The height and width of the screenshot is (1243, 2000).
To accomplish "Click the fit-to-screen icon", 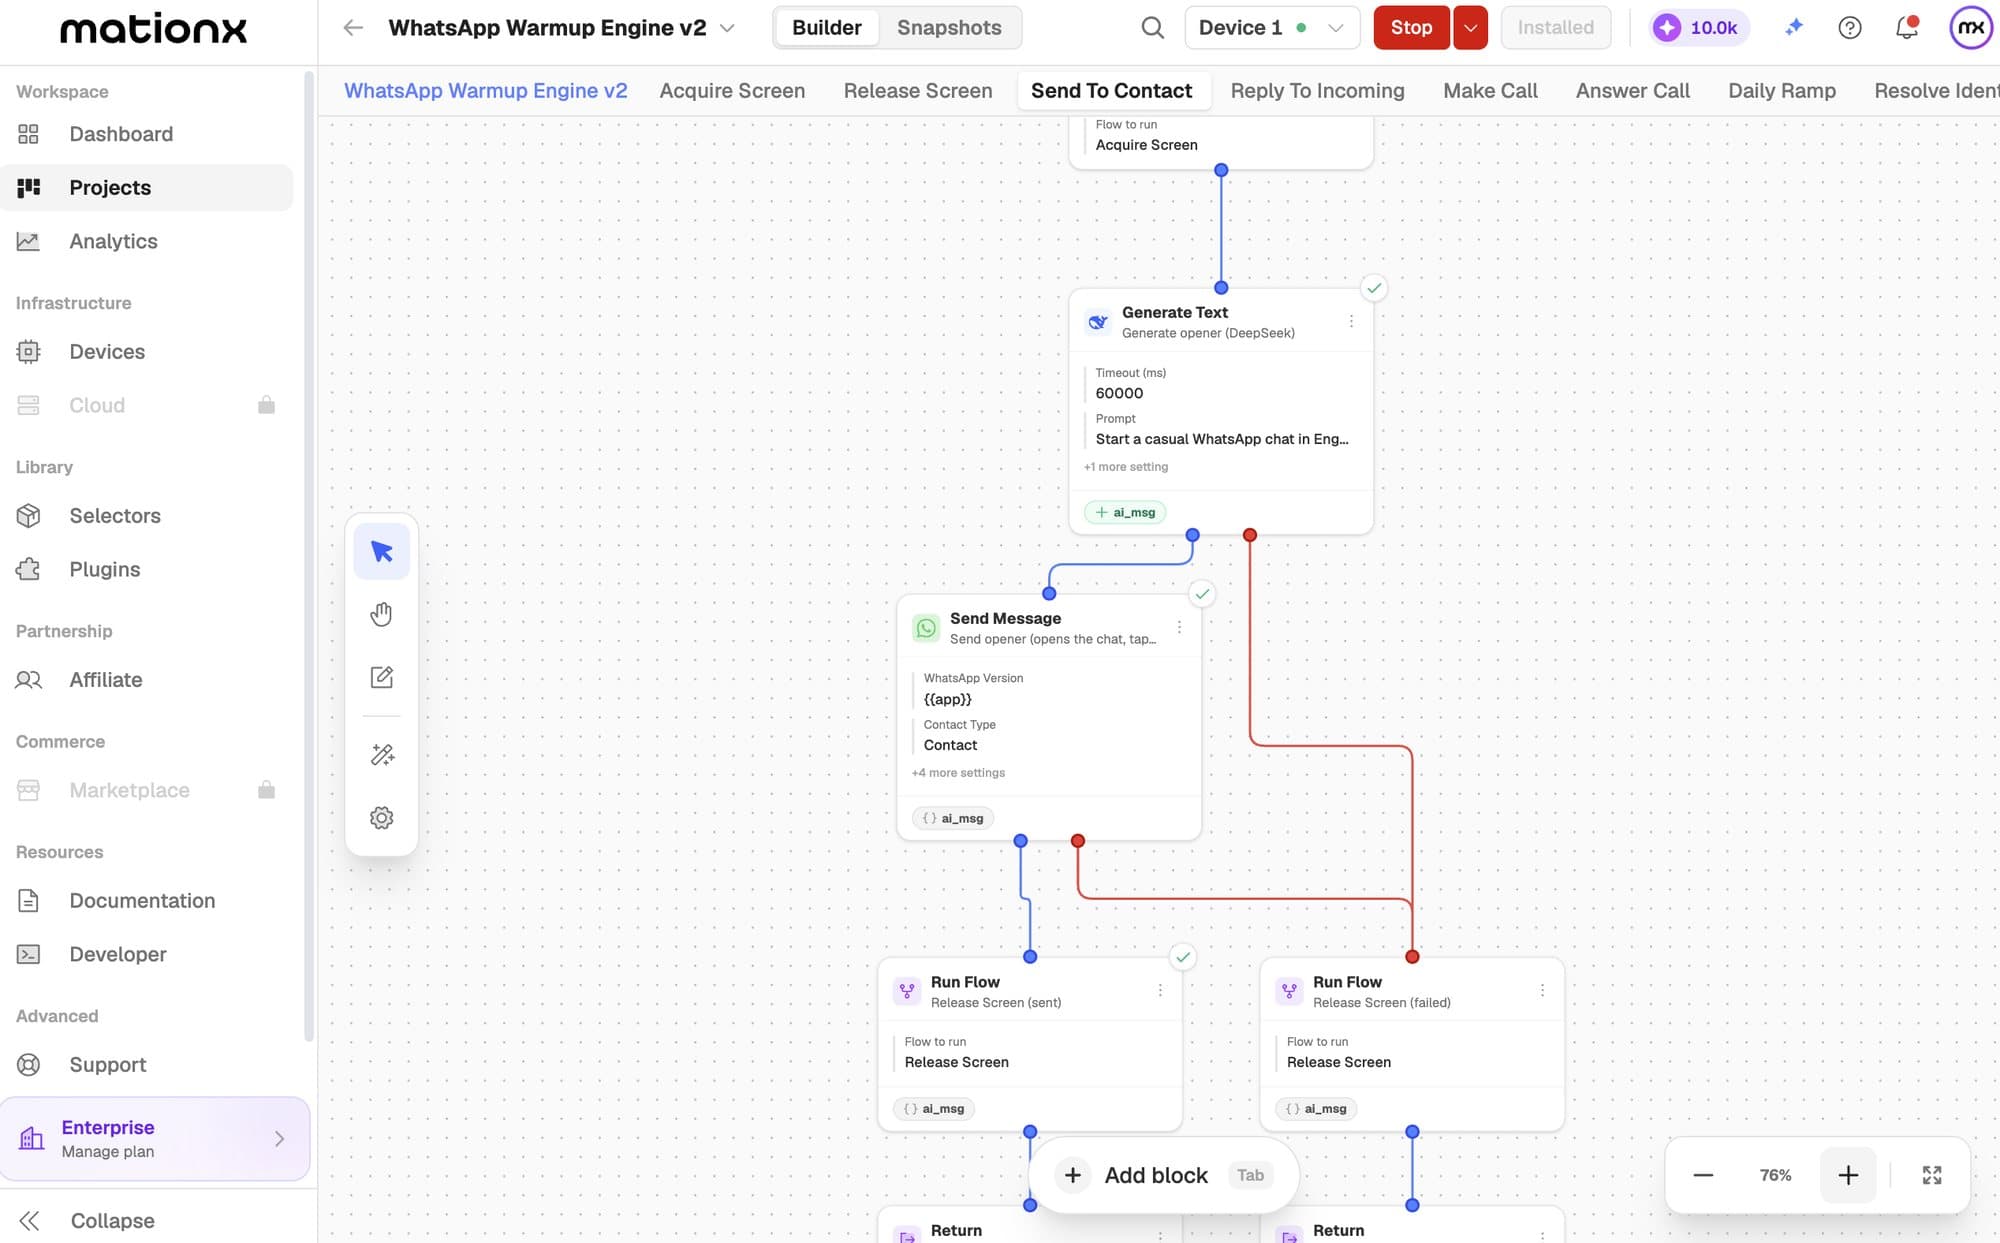I will tap(1932, 1175).
